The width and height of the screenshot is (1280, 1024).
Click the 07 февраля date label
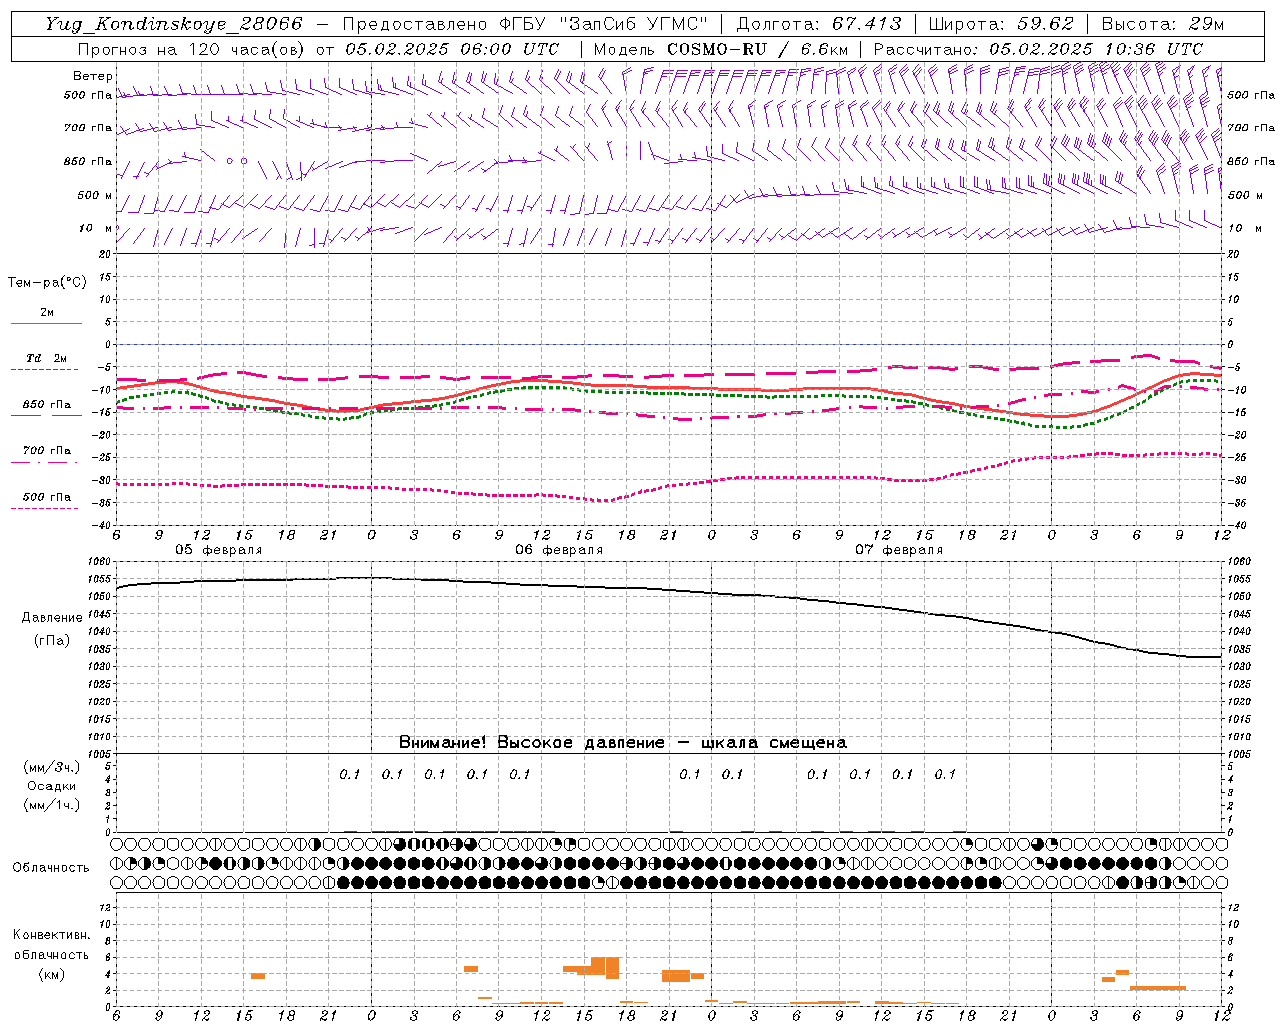899,550
